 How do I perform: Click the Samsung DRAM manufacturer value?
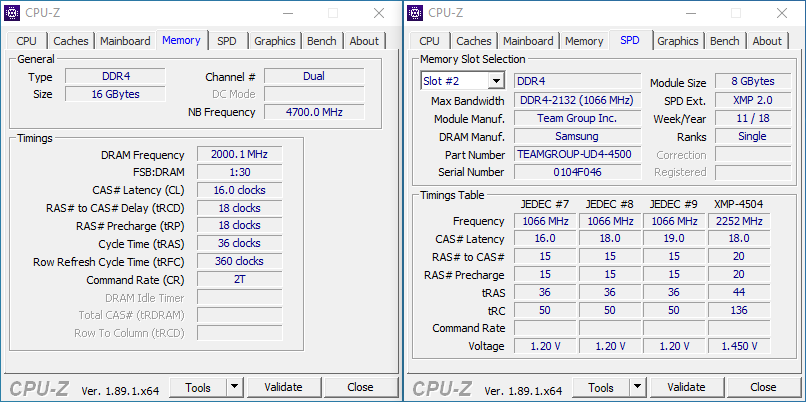click(578, 136)
